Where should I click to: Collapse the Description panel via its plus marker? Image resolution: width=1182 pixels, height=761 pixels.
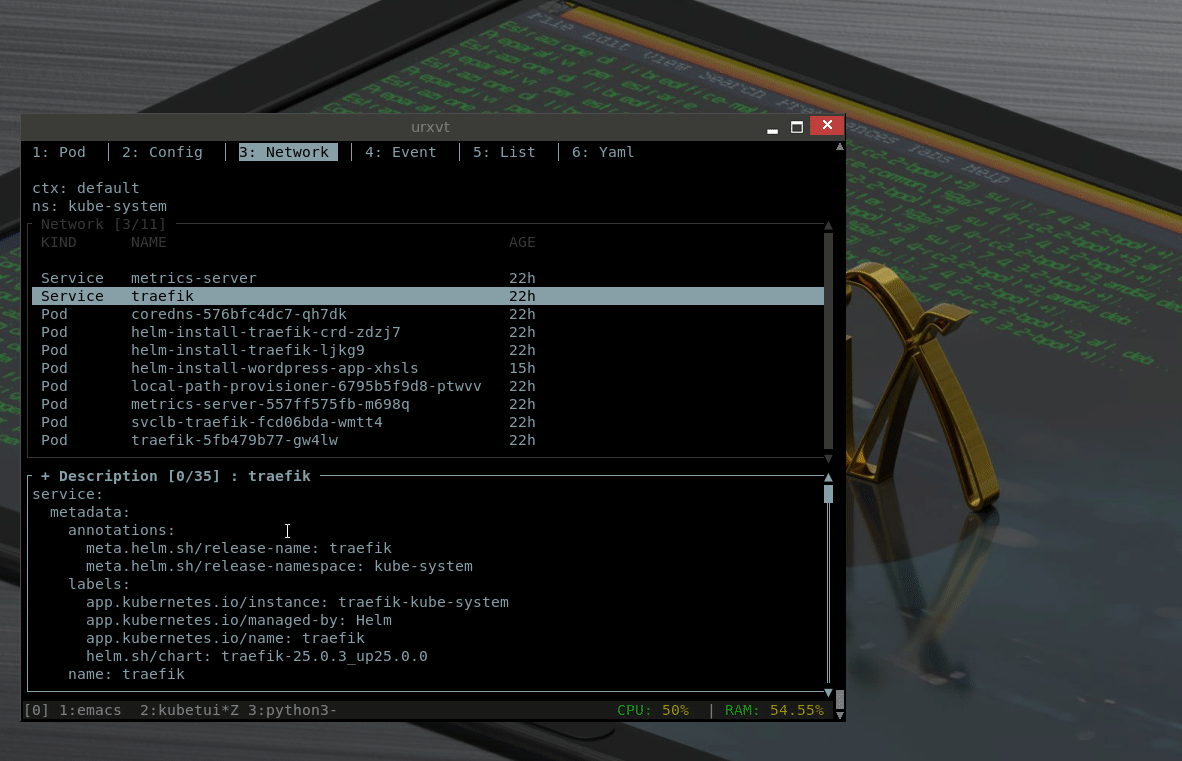(x=43, y=475)
